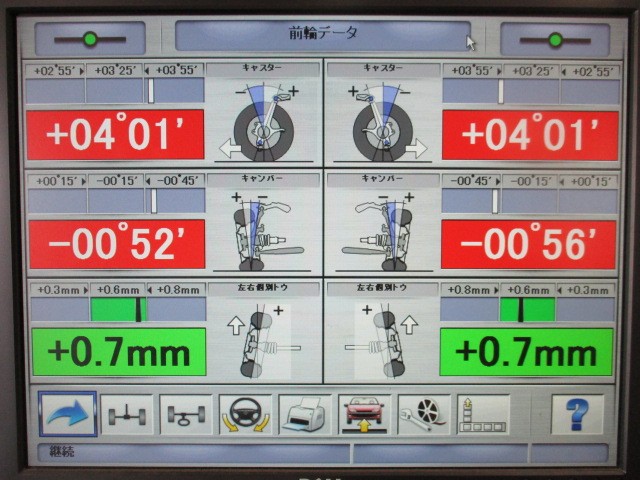The image size is (640, 480).
Task: Click the right toe green tolerance gauge
Action: [527, 309]
